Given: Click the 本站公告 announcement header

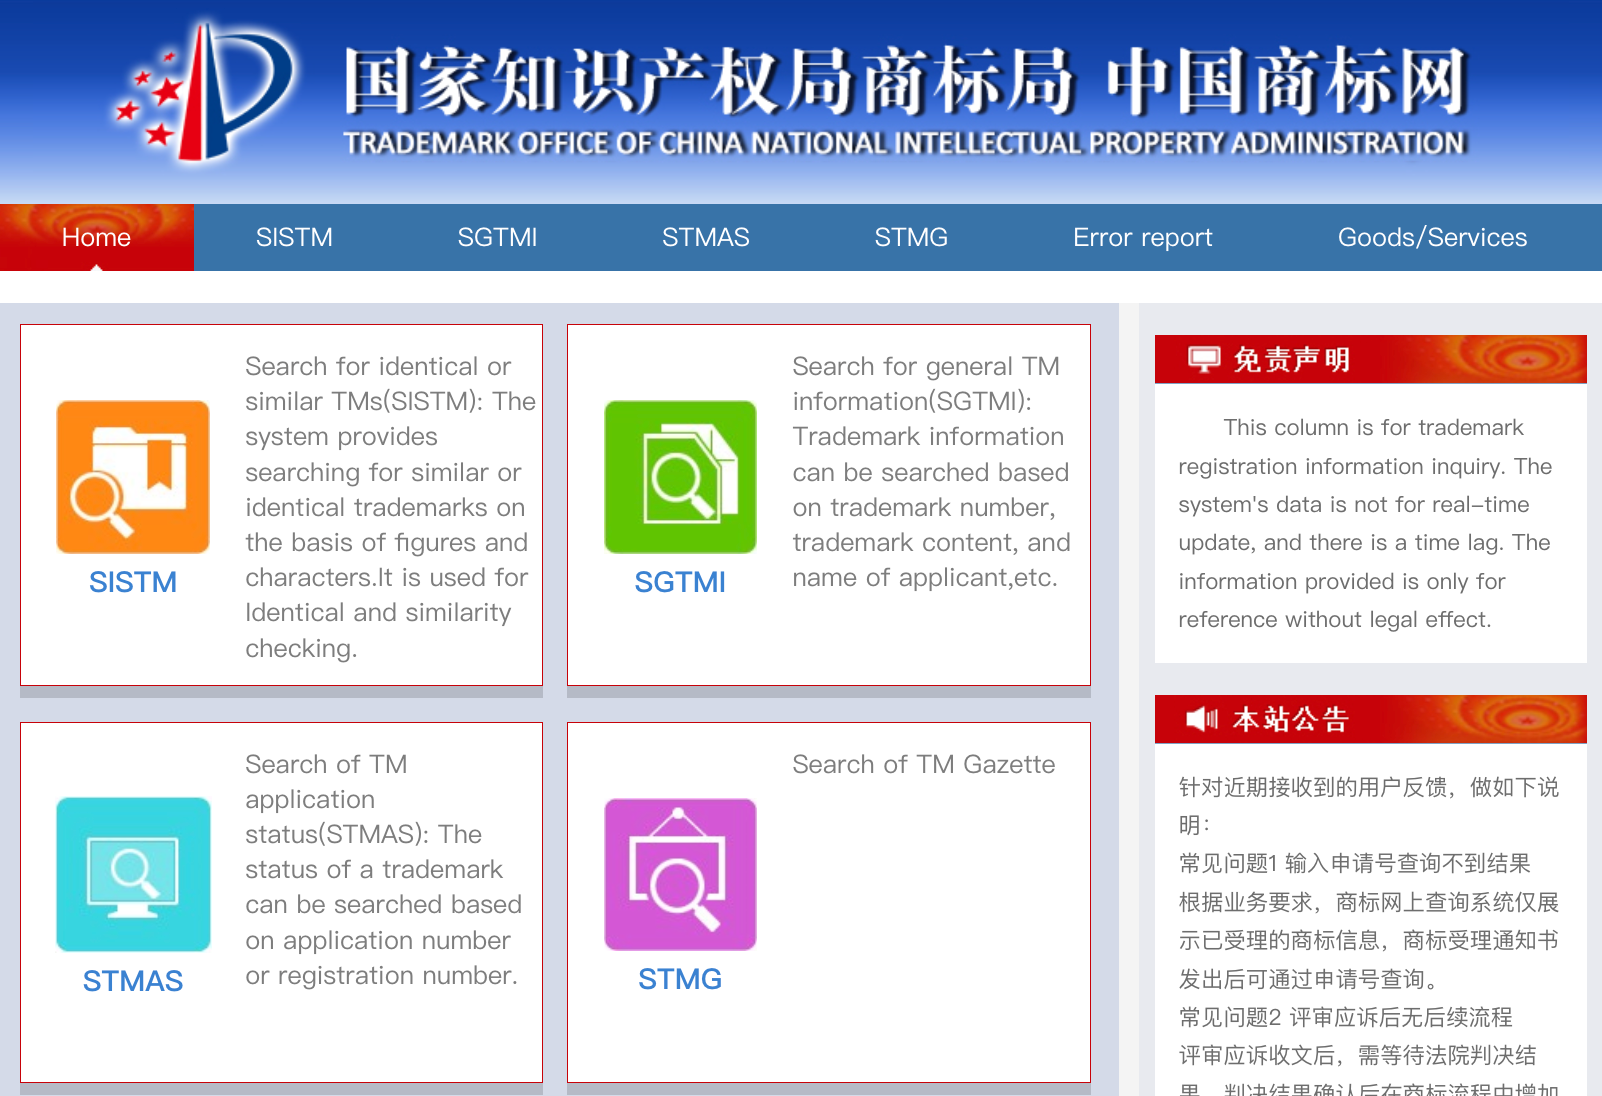Looking at the screenshot, I should tap(1291, 719).
